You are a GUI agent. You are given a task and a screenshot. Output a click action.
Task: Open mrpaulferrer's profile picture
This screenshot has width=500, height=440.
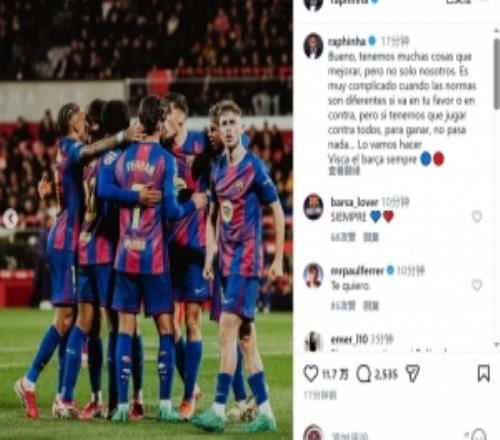[313, 275]
